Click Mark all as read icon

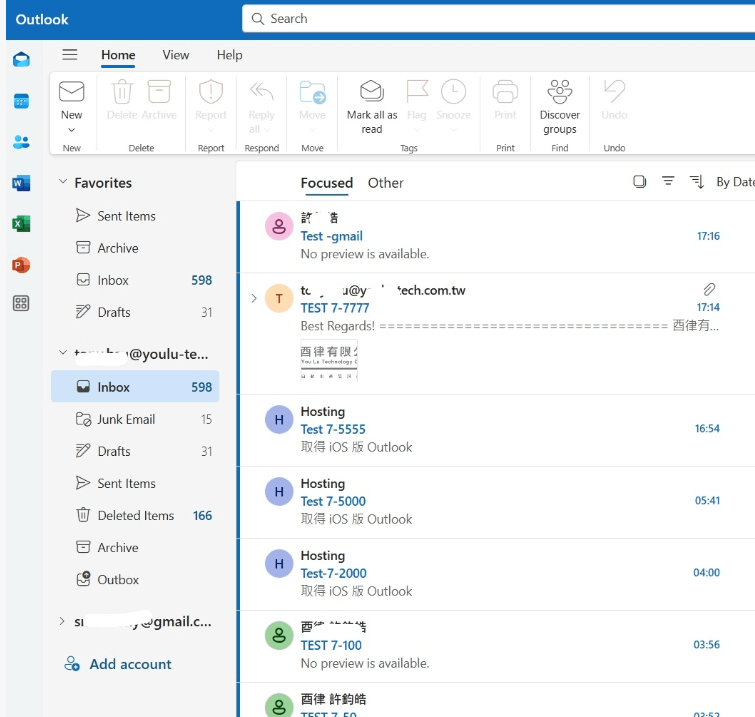click(372, 91)
